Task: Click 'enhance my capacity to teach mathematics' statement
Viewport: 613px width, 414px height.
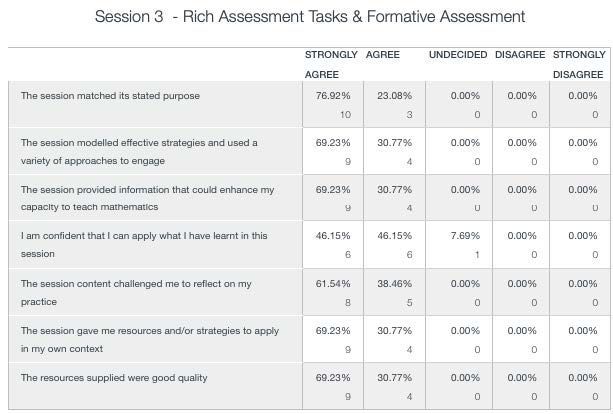Action: (x=147, y=198)
